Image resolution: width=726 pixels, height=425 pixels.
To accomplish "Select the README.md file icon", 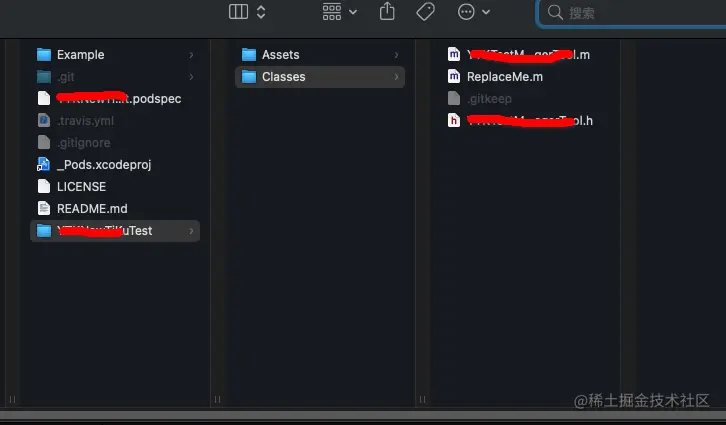I will [x=44, y=208].
